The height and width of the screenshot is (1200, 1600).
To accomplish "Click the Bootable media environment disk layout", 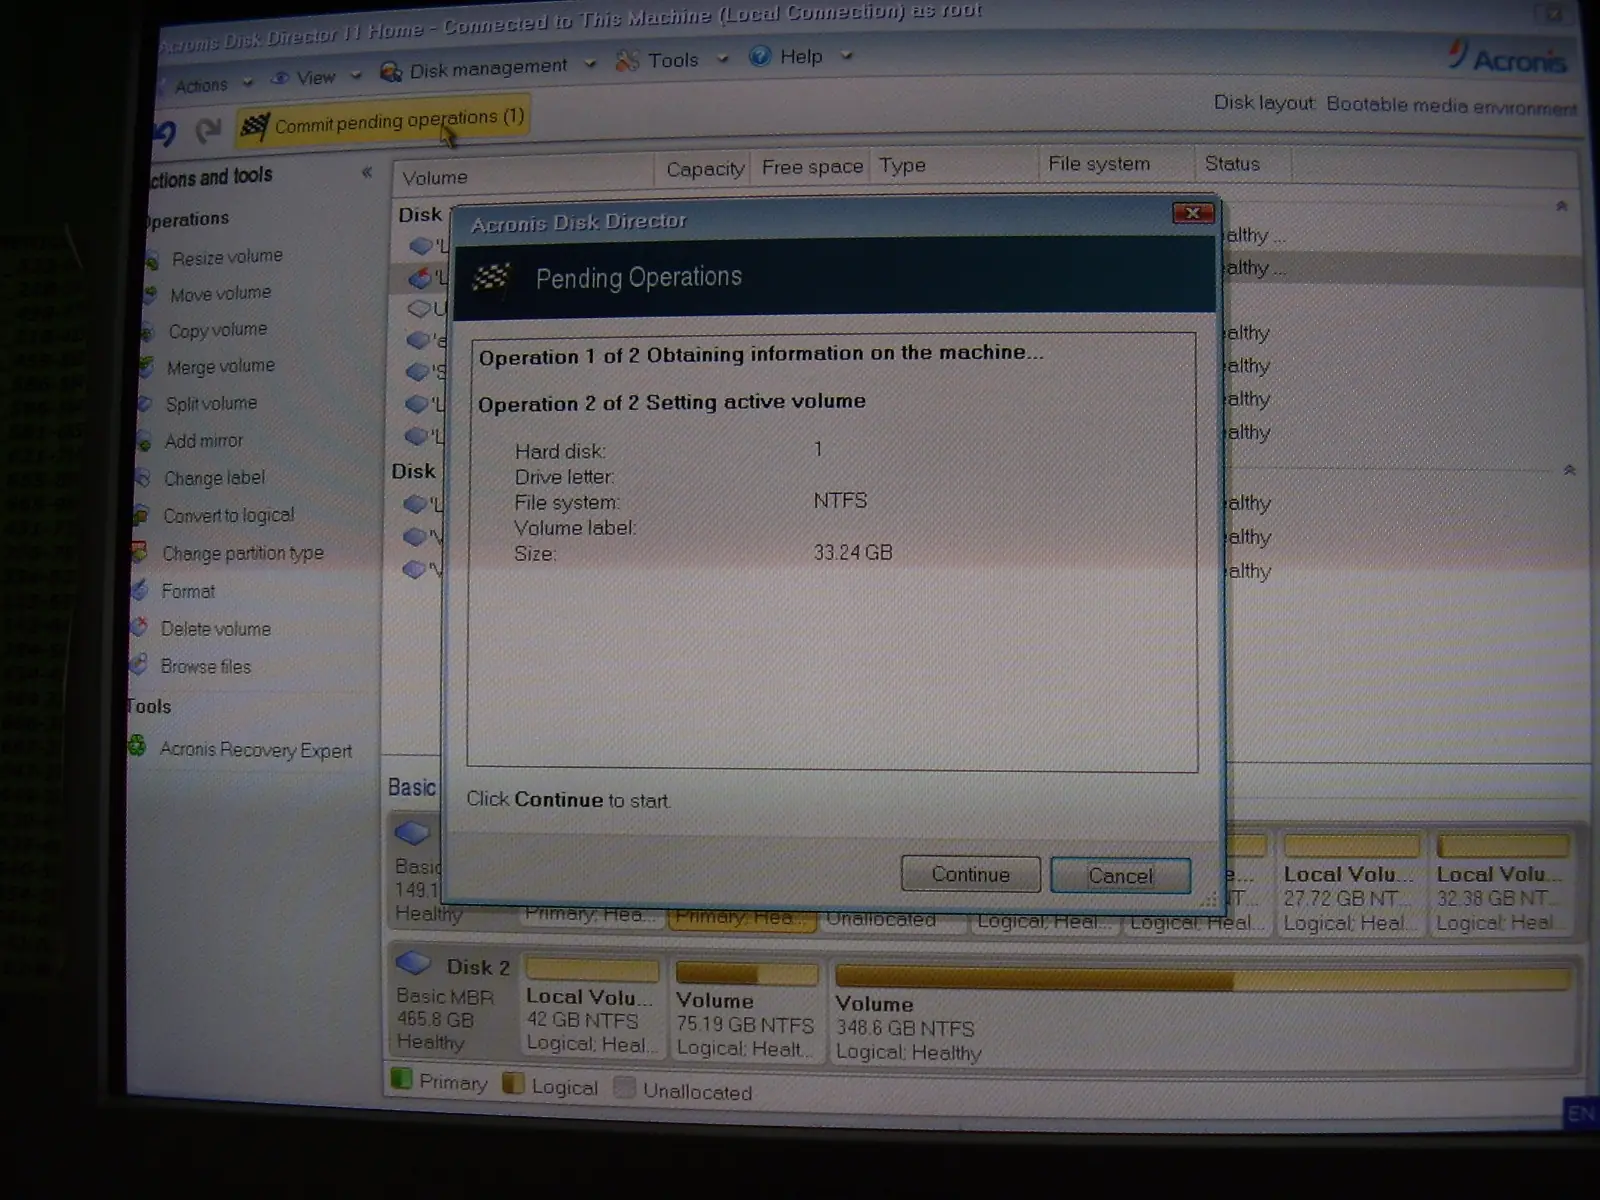I will pyautogui.click(x=1451, y=106).
